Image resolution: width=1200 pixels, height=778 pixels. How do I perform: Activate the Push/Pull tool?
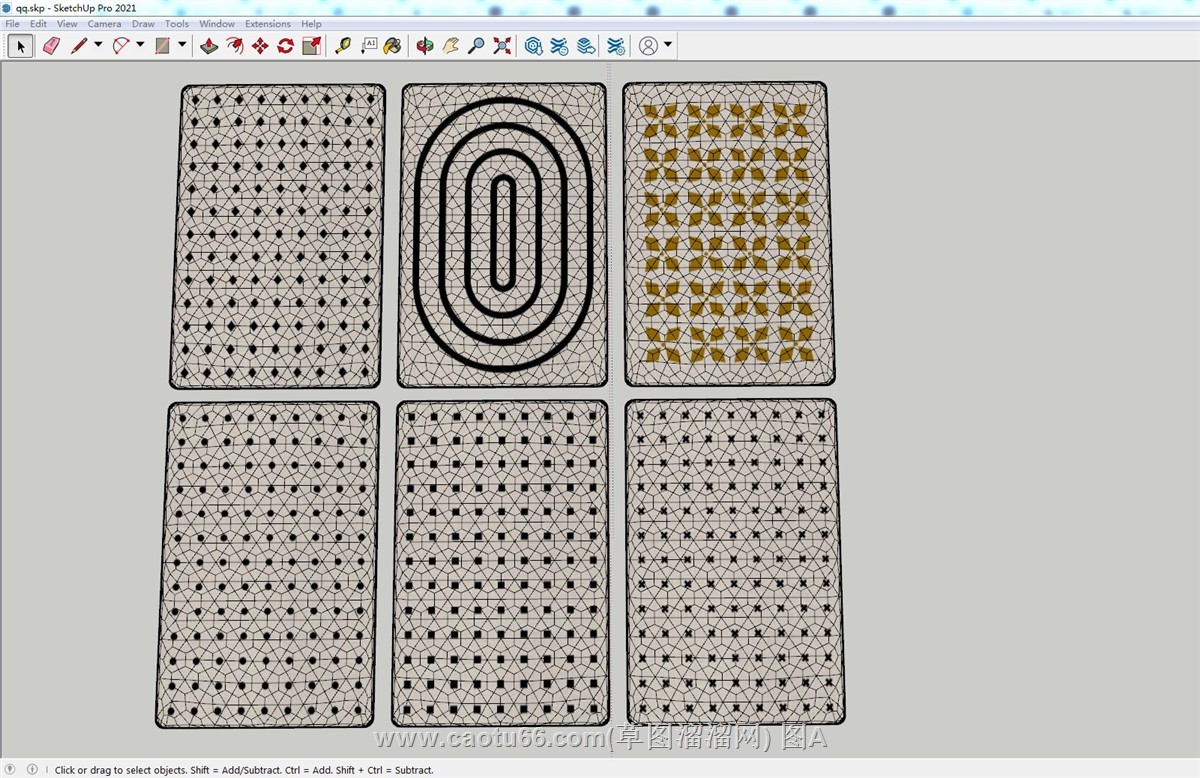coord(209,46)
